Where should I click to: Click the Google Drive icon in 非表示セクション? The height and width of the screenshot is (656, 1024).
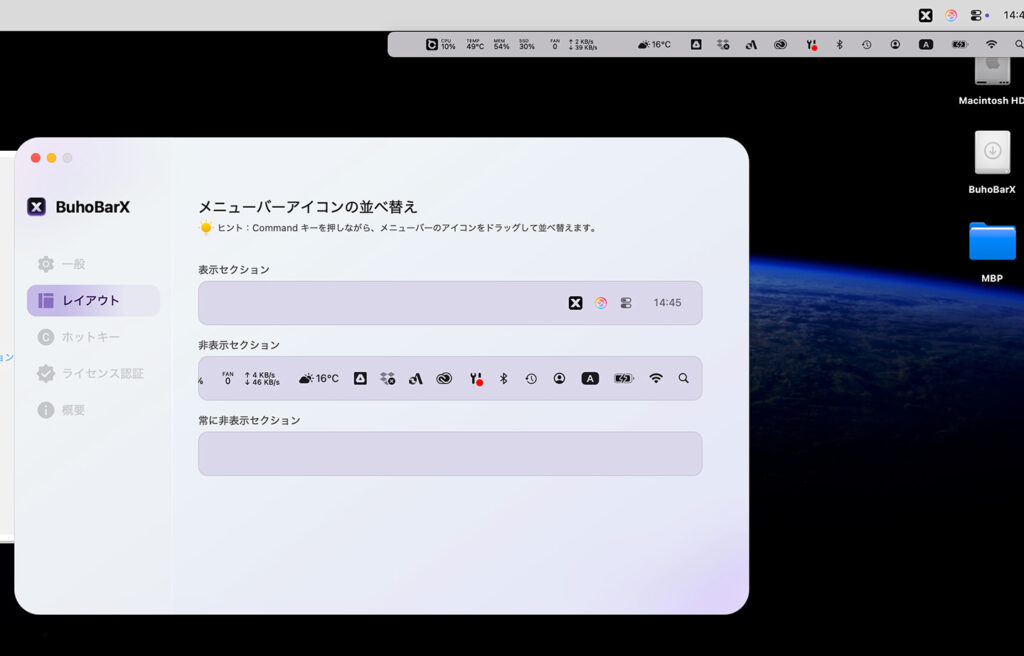coord(360,379)
